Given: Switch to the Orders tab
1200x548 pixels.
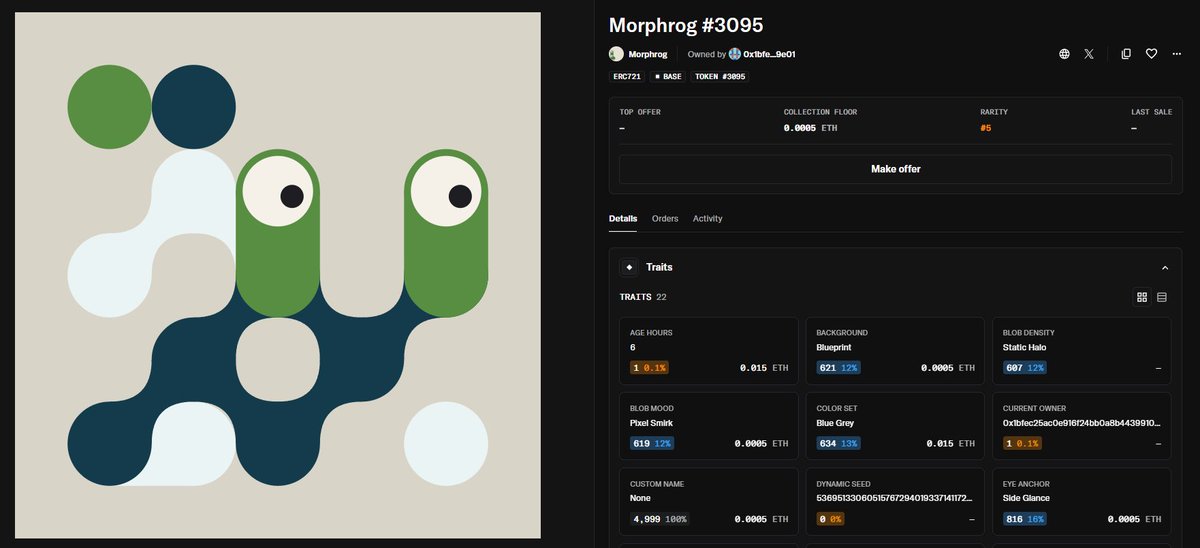Looking at the screenshot, I should point(665,218).
